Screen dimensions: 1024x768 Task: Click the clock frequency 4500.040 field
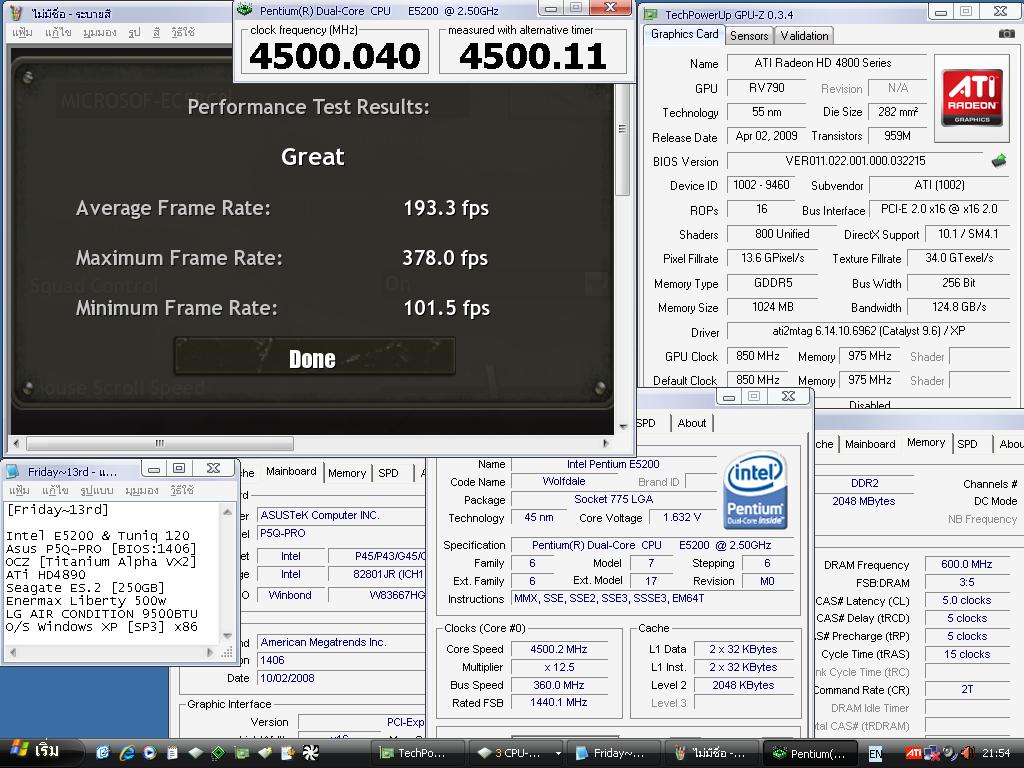(335, 56)
